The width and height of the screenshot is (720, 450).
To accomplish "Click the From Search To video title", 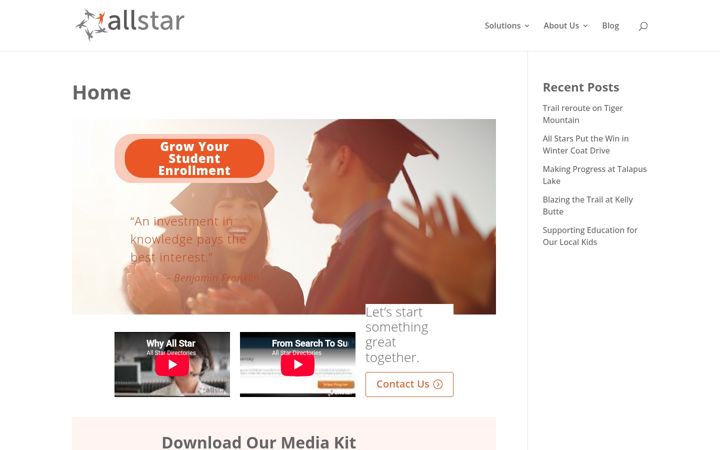I will 309,343.
